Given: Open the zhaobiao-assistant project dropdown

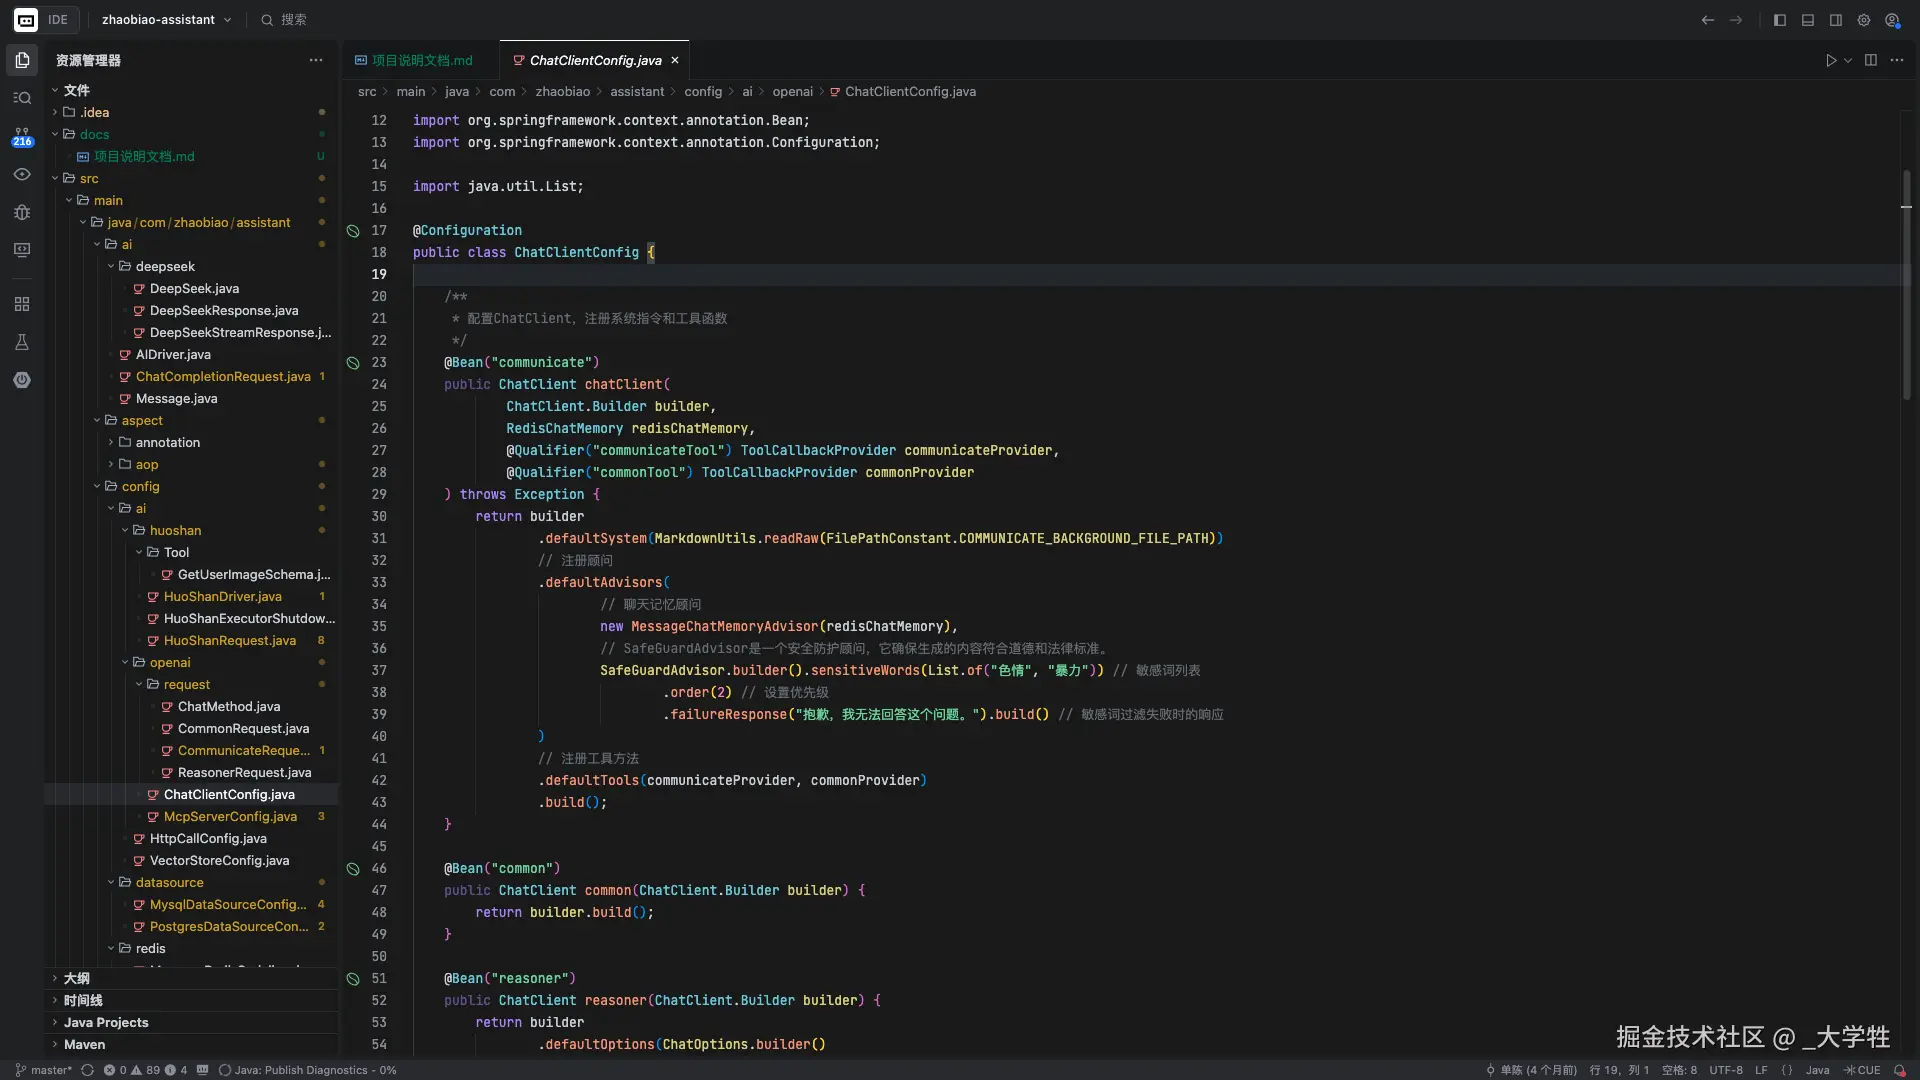Looking at the screenshot, I should (x=166, y=20).
